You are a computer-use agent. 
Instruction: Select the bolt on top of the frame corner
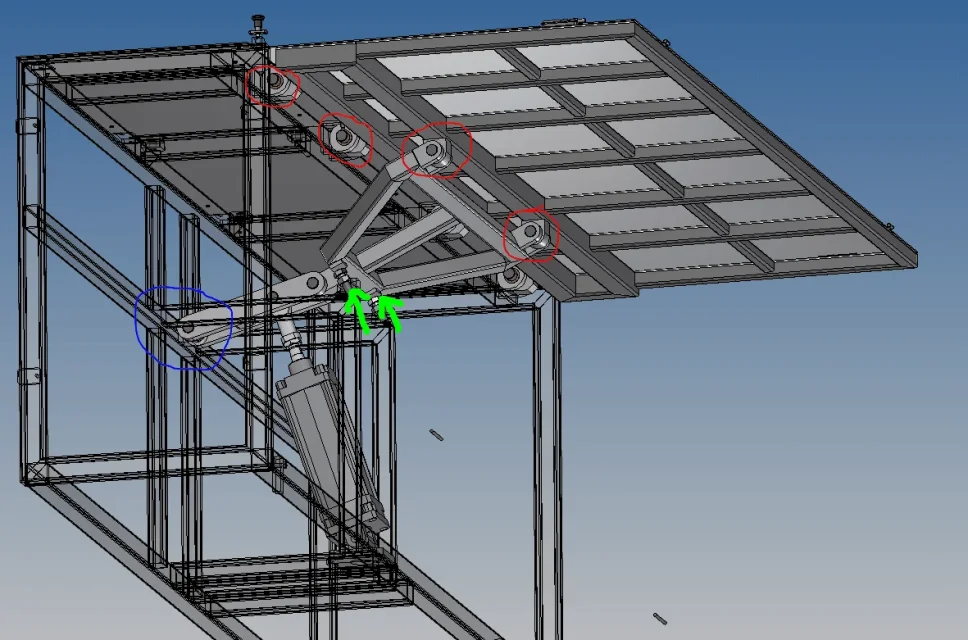(x=257, y=27)
